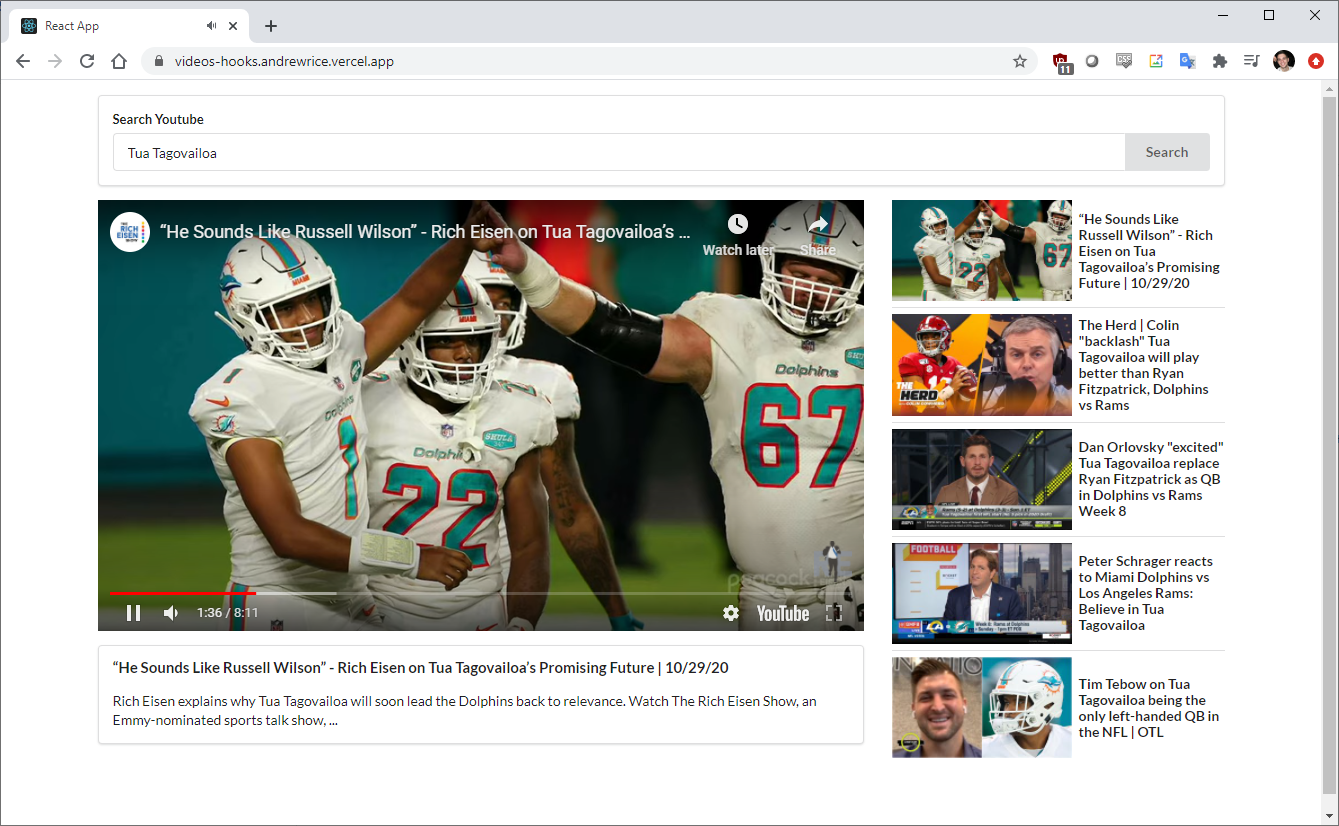Go back in browser history
This screenshot has height=826, width=1339.
click(x=23, y=61)
